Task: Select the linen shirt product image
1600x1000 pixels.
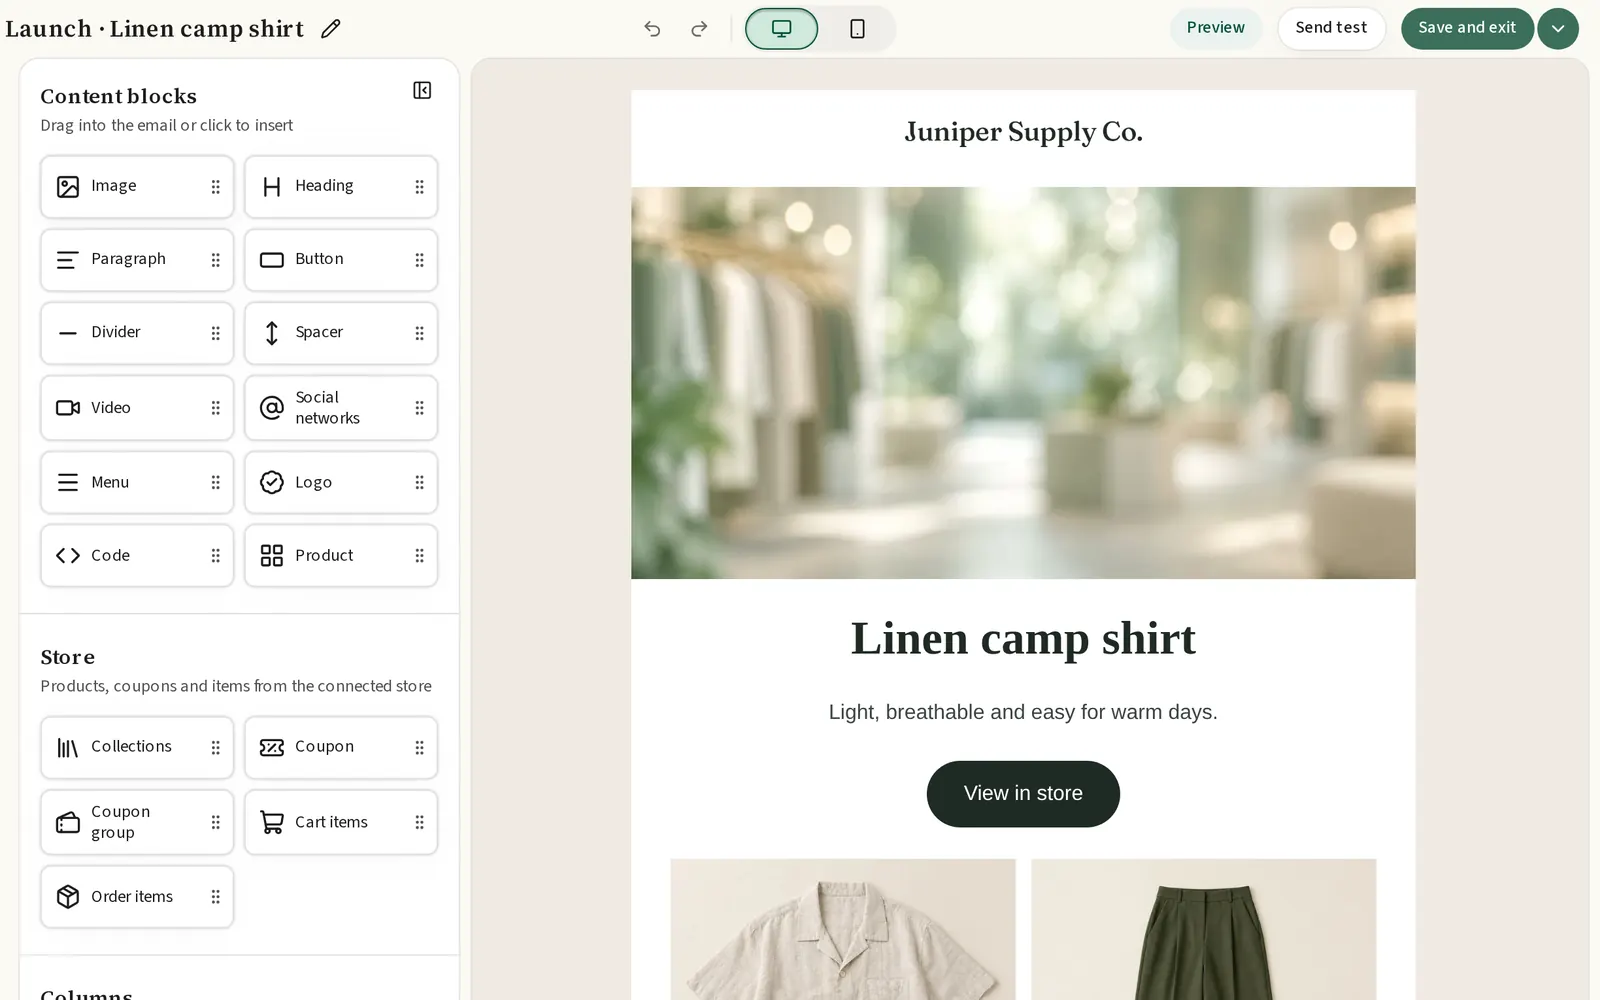Action: pos(843,929)
